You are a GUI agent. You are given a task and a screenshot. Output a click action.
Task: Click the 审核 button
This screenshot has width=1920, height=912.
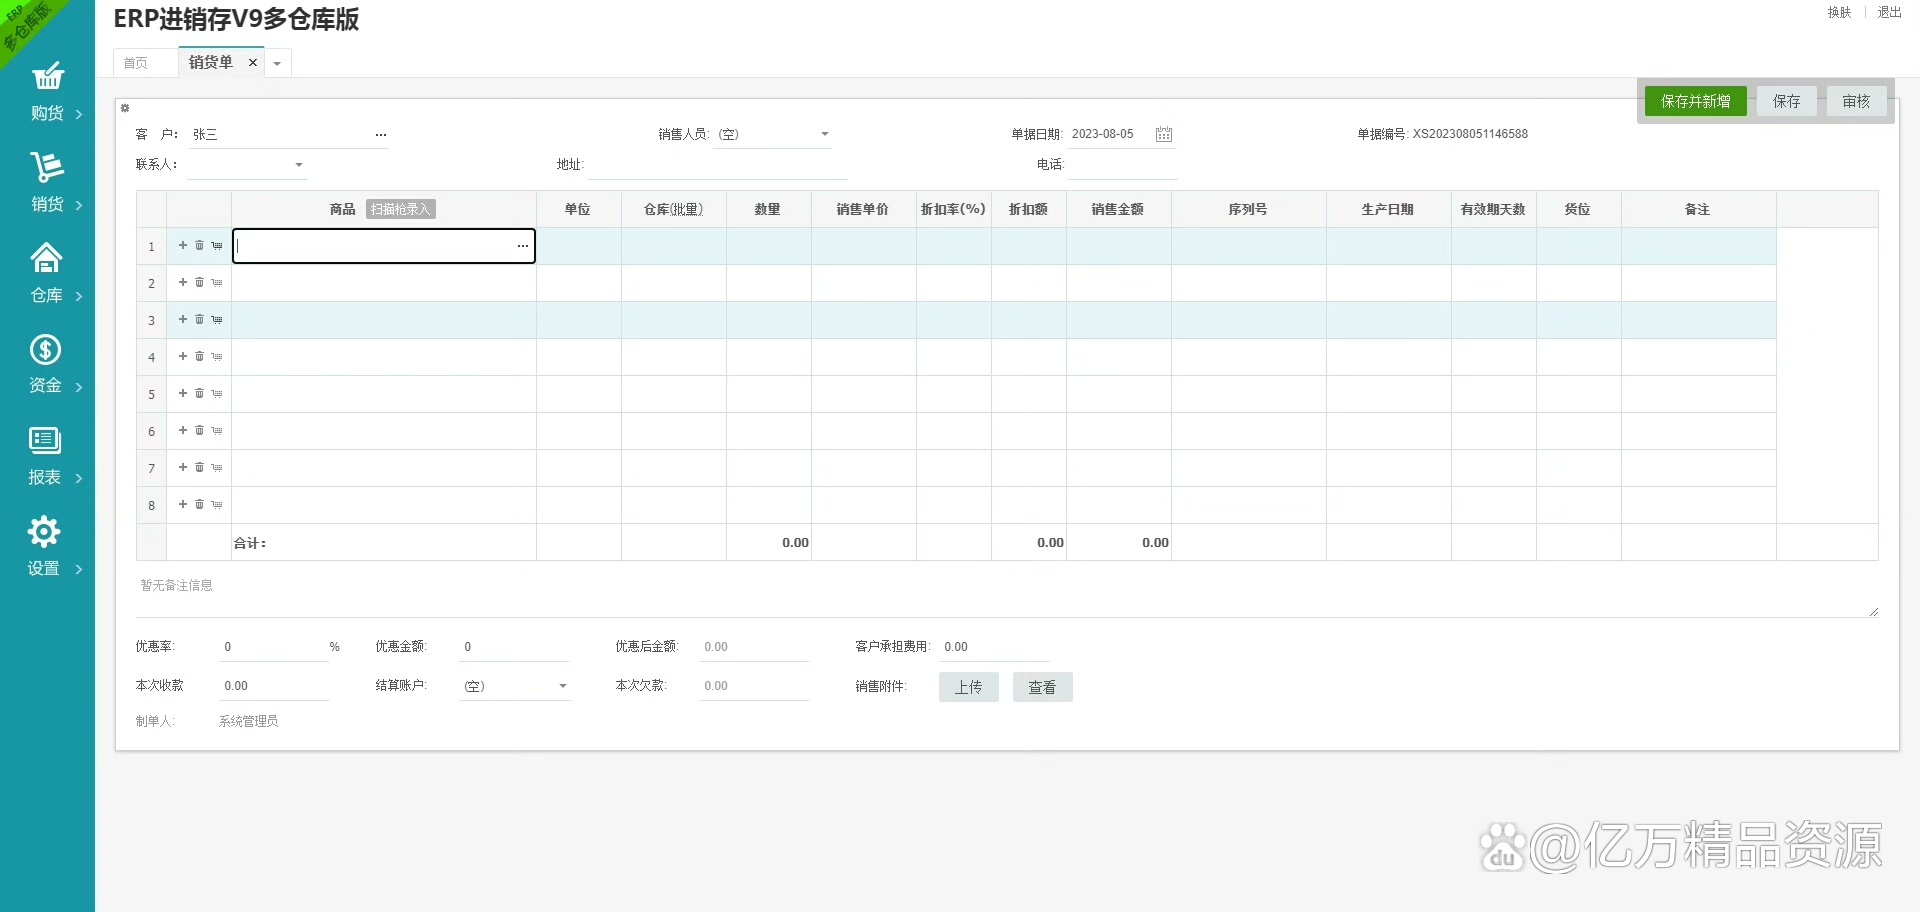pos(1857,101)
